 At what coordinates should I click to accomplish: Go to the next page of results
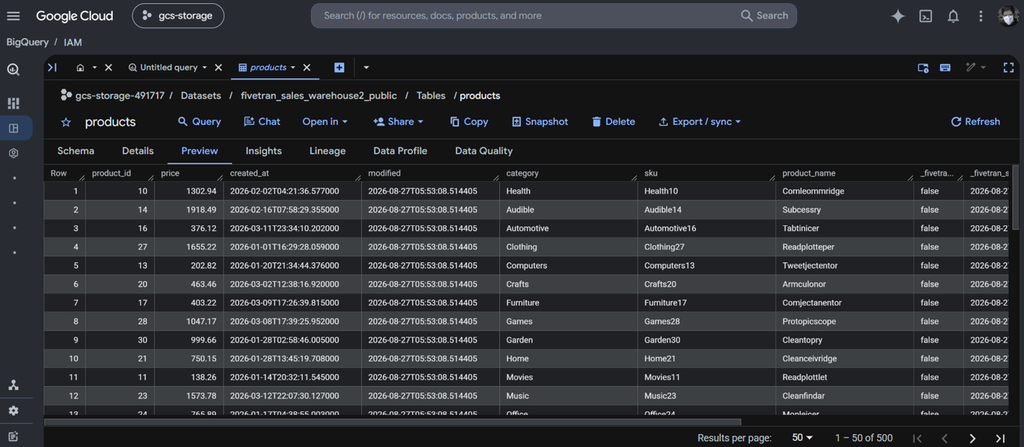pyautogui.click(x=972, y=438)
